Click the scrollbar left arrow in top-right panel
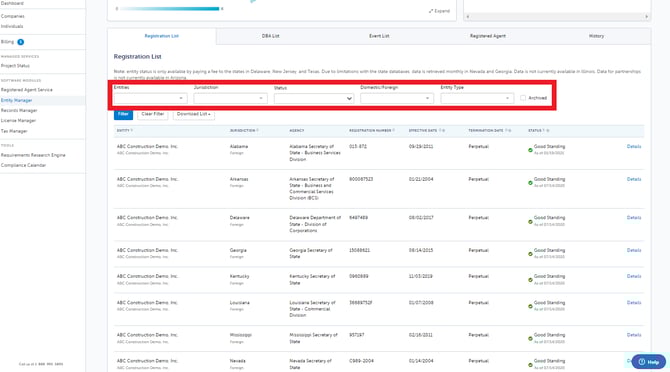Viewport: 670px width, 372px height. (x=468, y=17)
